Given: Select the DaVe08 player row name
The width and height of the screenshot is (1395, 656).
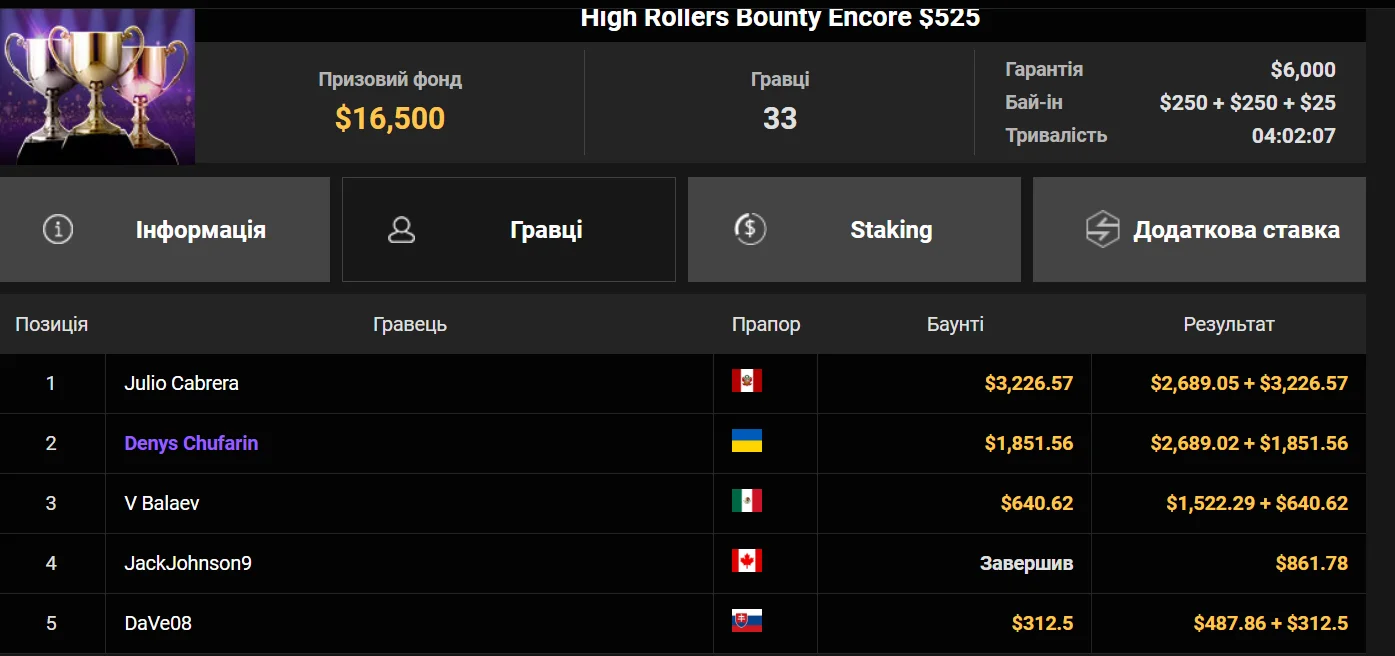Looking at the screenshot, I should 158,623.
